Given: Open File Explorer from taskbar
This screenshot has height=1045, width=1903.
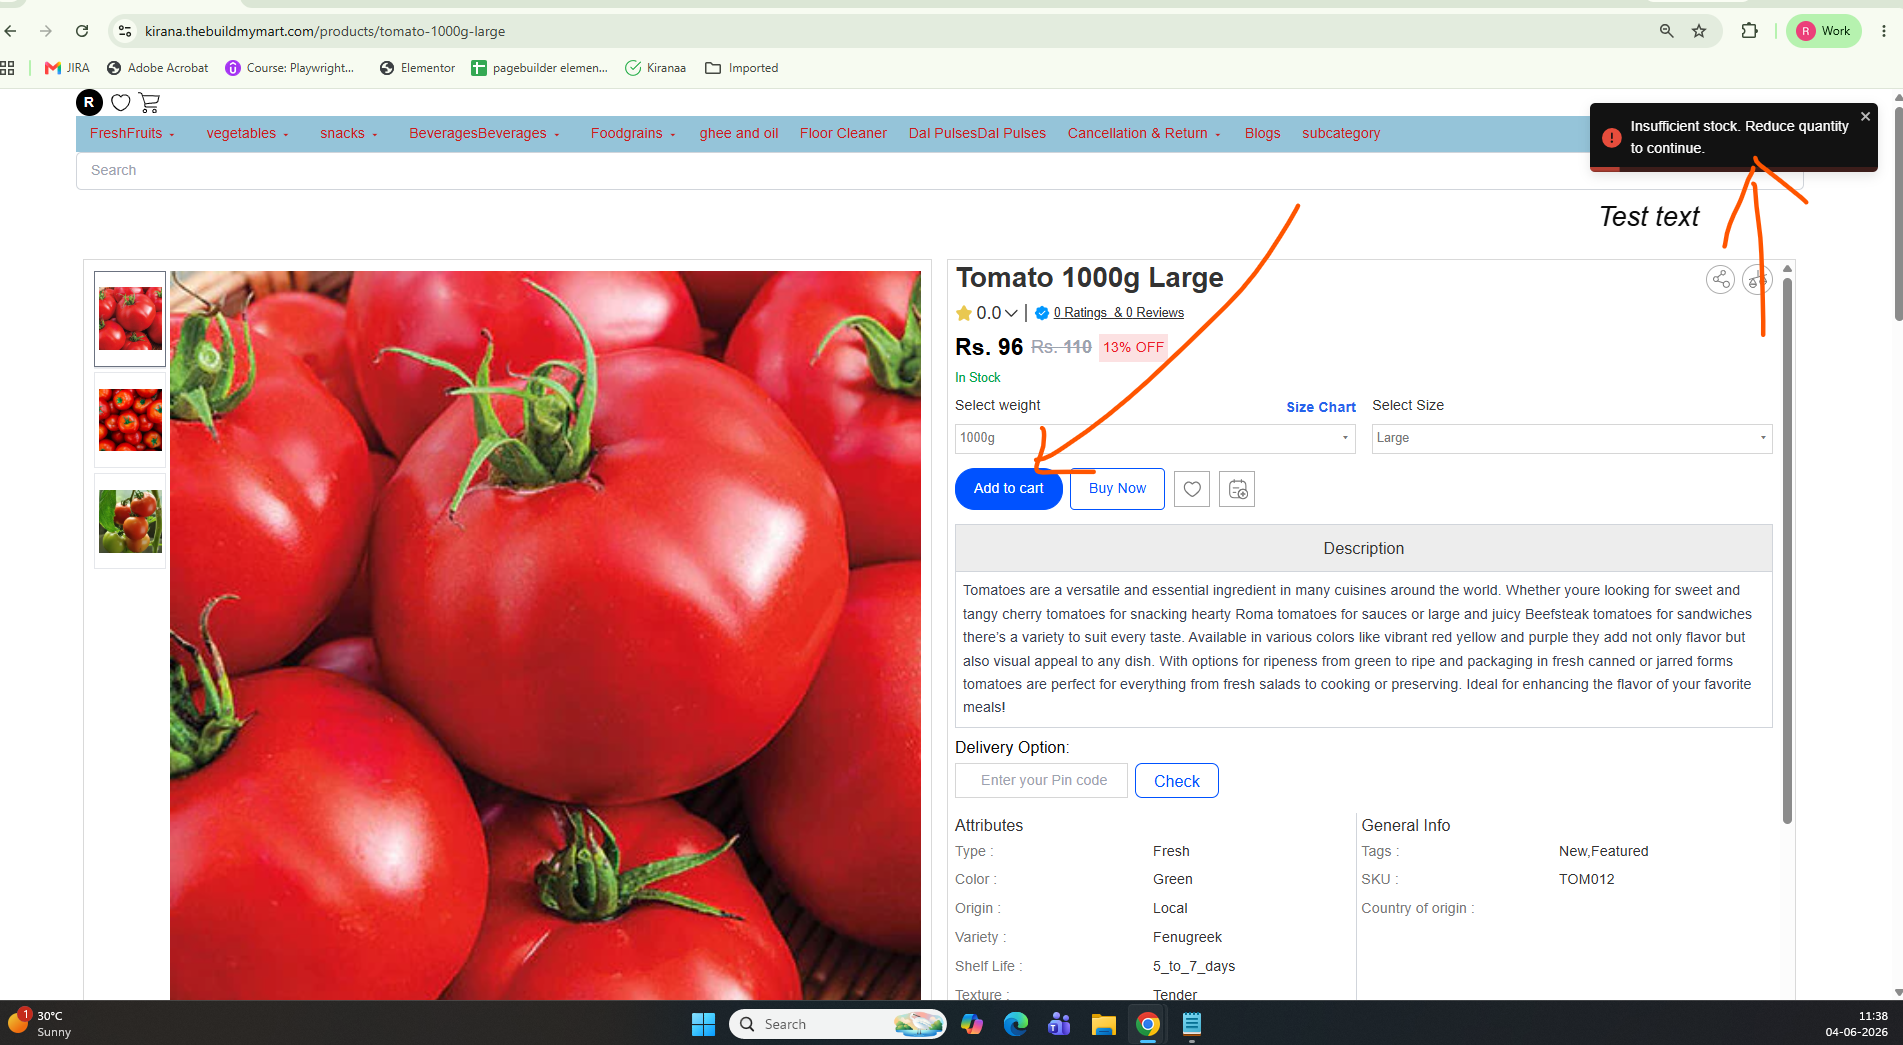Looking at the screenshot, I should (1103, 1024).
